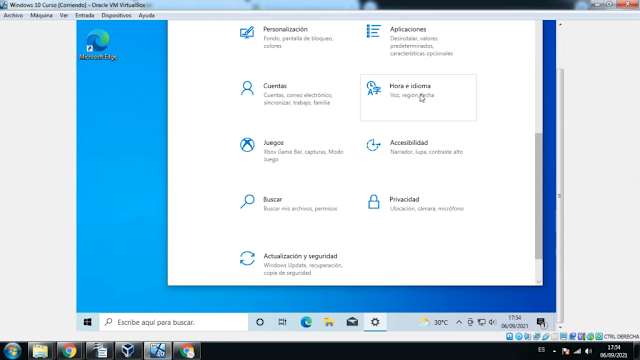Open the Entrada menu
This screenshot has width=640, height=360.
click(84, 16)
